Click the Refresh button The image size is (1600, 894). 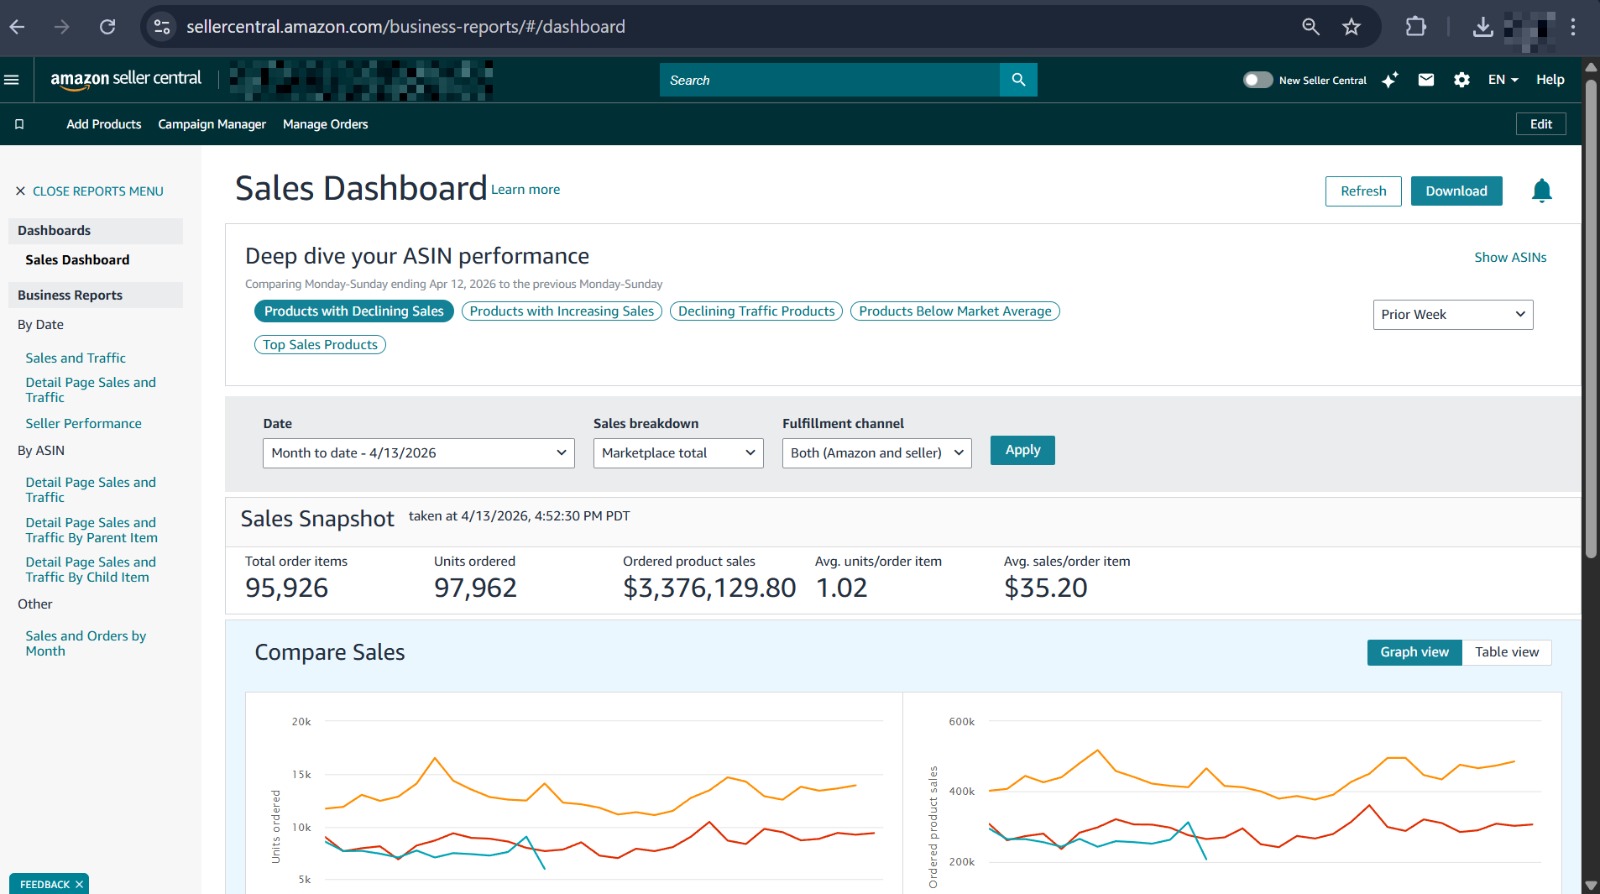tap(1363, 191)
